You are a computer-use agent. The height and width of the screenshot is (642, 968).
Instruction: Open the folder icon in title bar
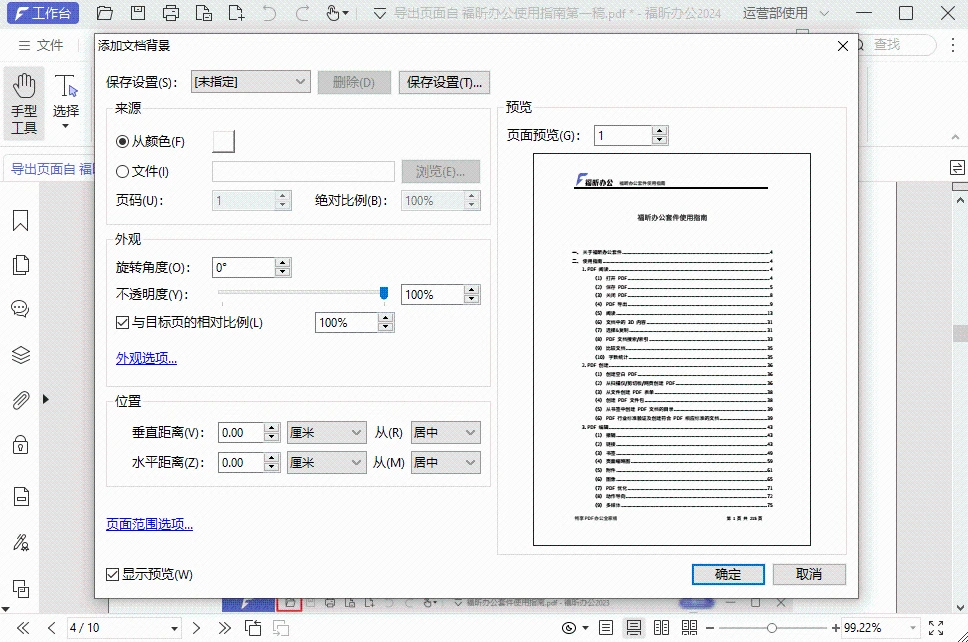105,13
